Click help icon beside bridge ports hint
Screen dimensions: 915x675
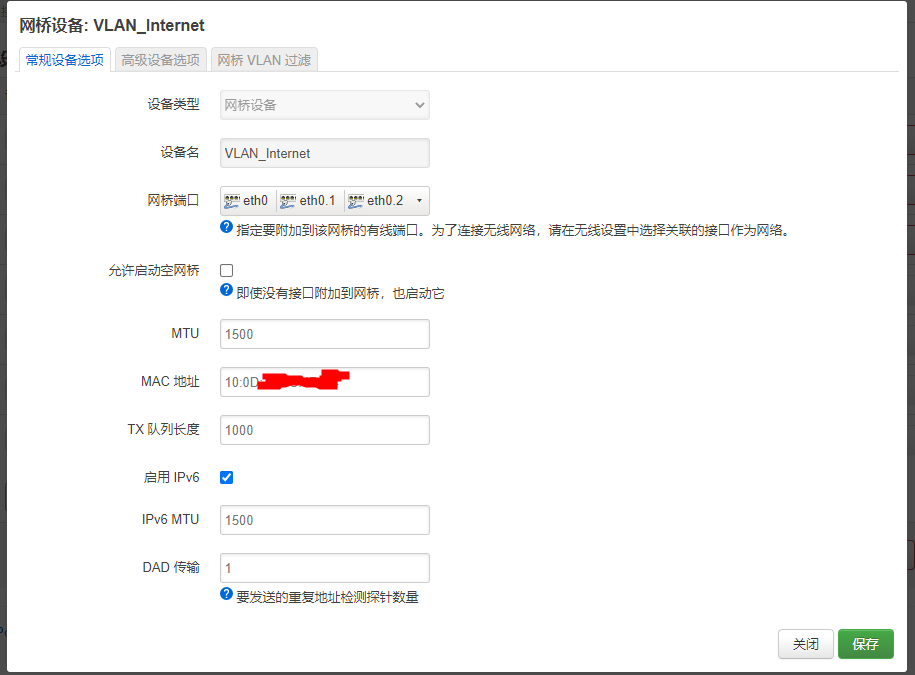pyautogui.click(x=226, y=227)
